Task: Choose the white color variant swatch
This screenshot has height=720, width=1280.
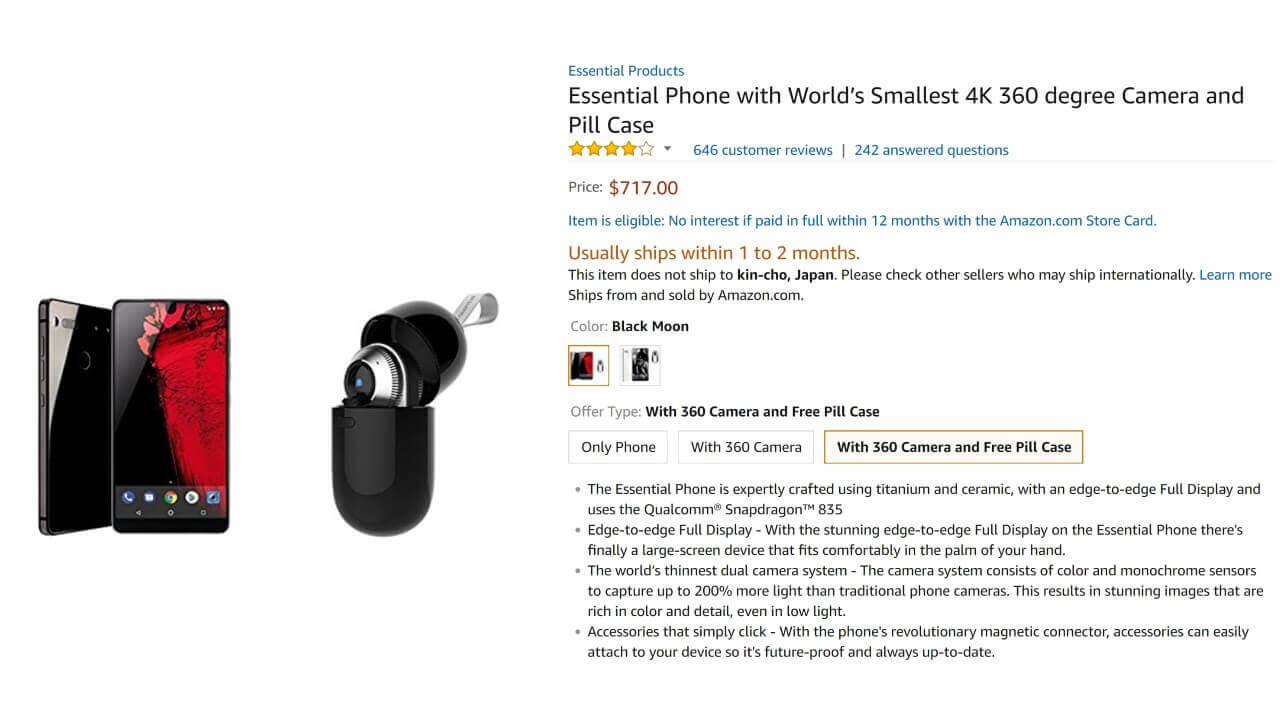Action: pyautogui.click(x=640, y=365)
